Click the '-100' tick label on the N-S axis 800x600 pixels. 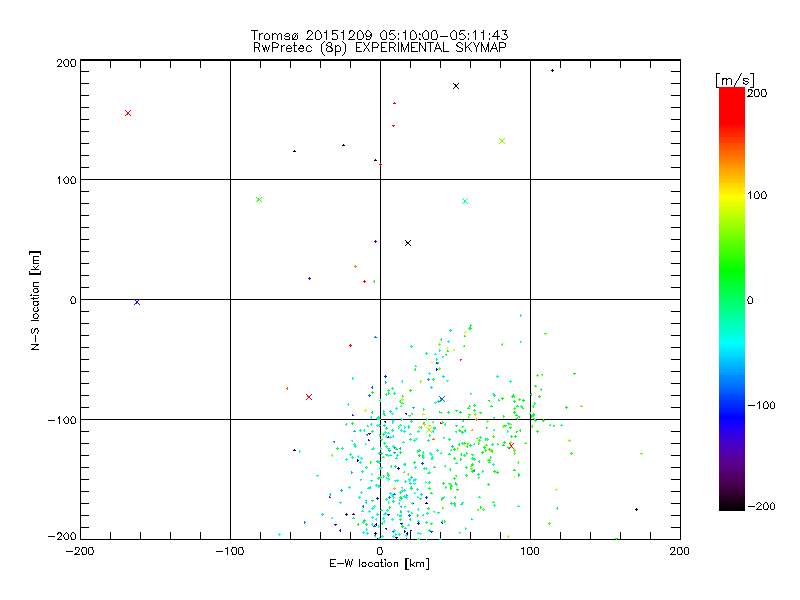(x=62, y=420)
